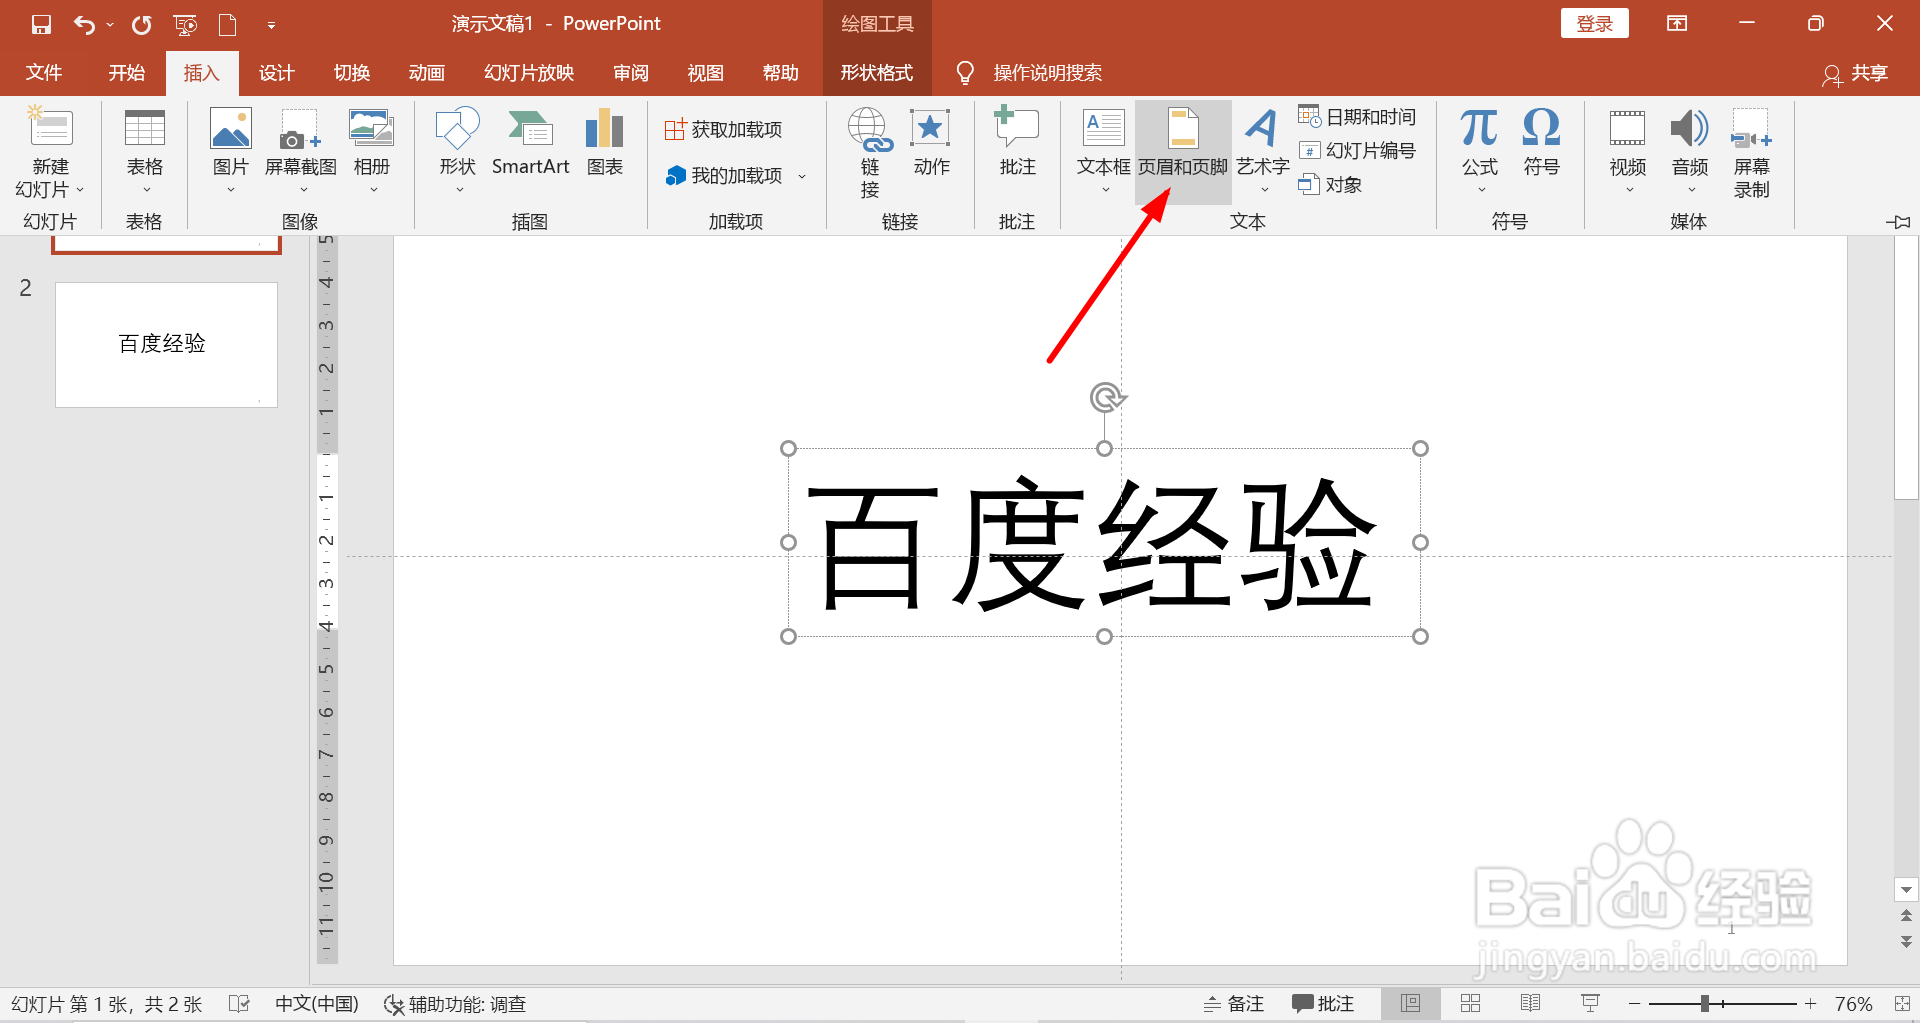Switch to the Home (开始) tab
This screenshot has width=1920, height=1023.
[127, 73]
